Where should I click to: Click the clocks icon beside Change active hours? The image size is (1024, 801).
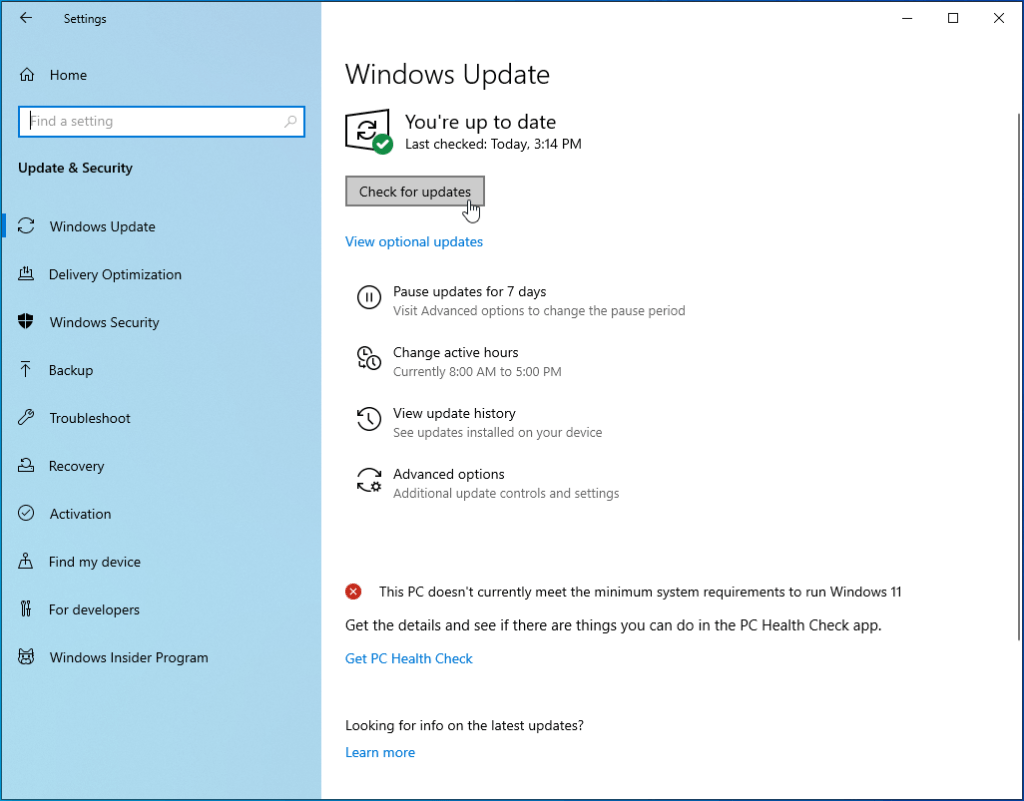click(368, 358)
